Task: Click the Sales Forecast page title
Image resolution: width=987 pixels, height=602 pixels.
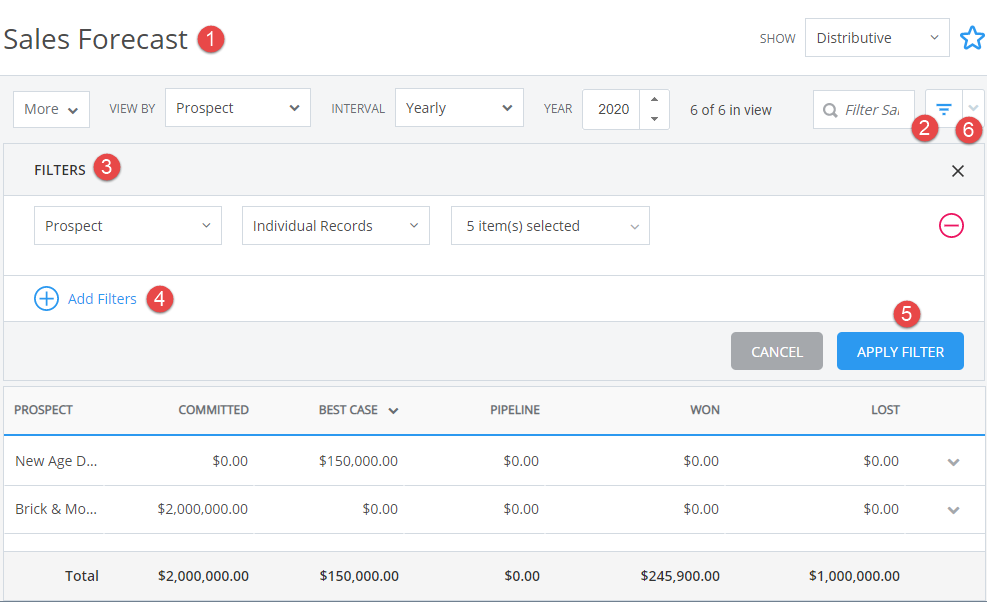Action: pyautogui.click(x=95, y=39)
